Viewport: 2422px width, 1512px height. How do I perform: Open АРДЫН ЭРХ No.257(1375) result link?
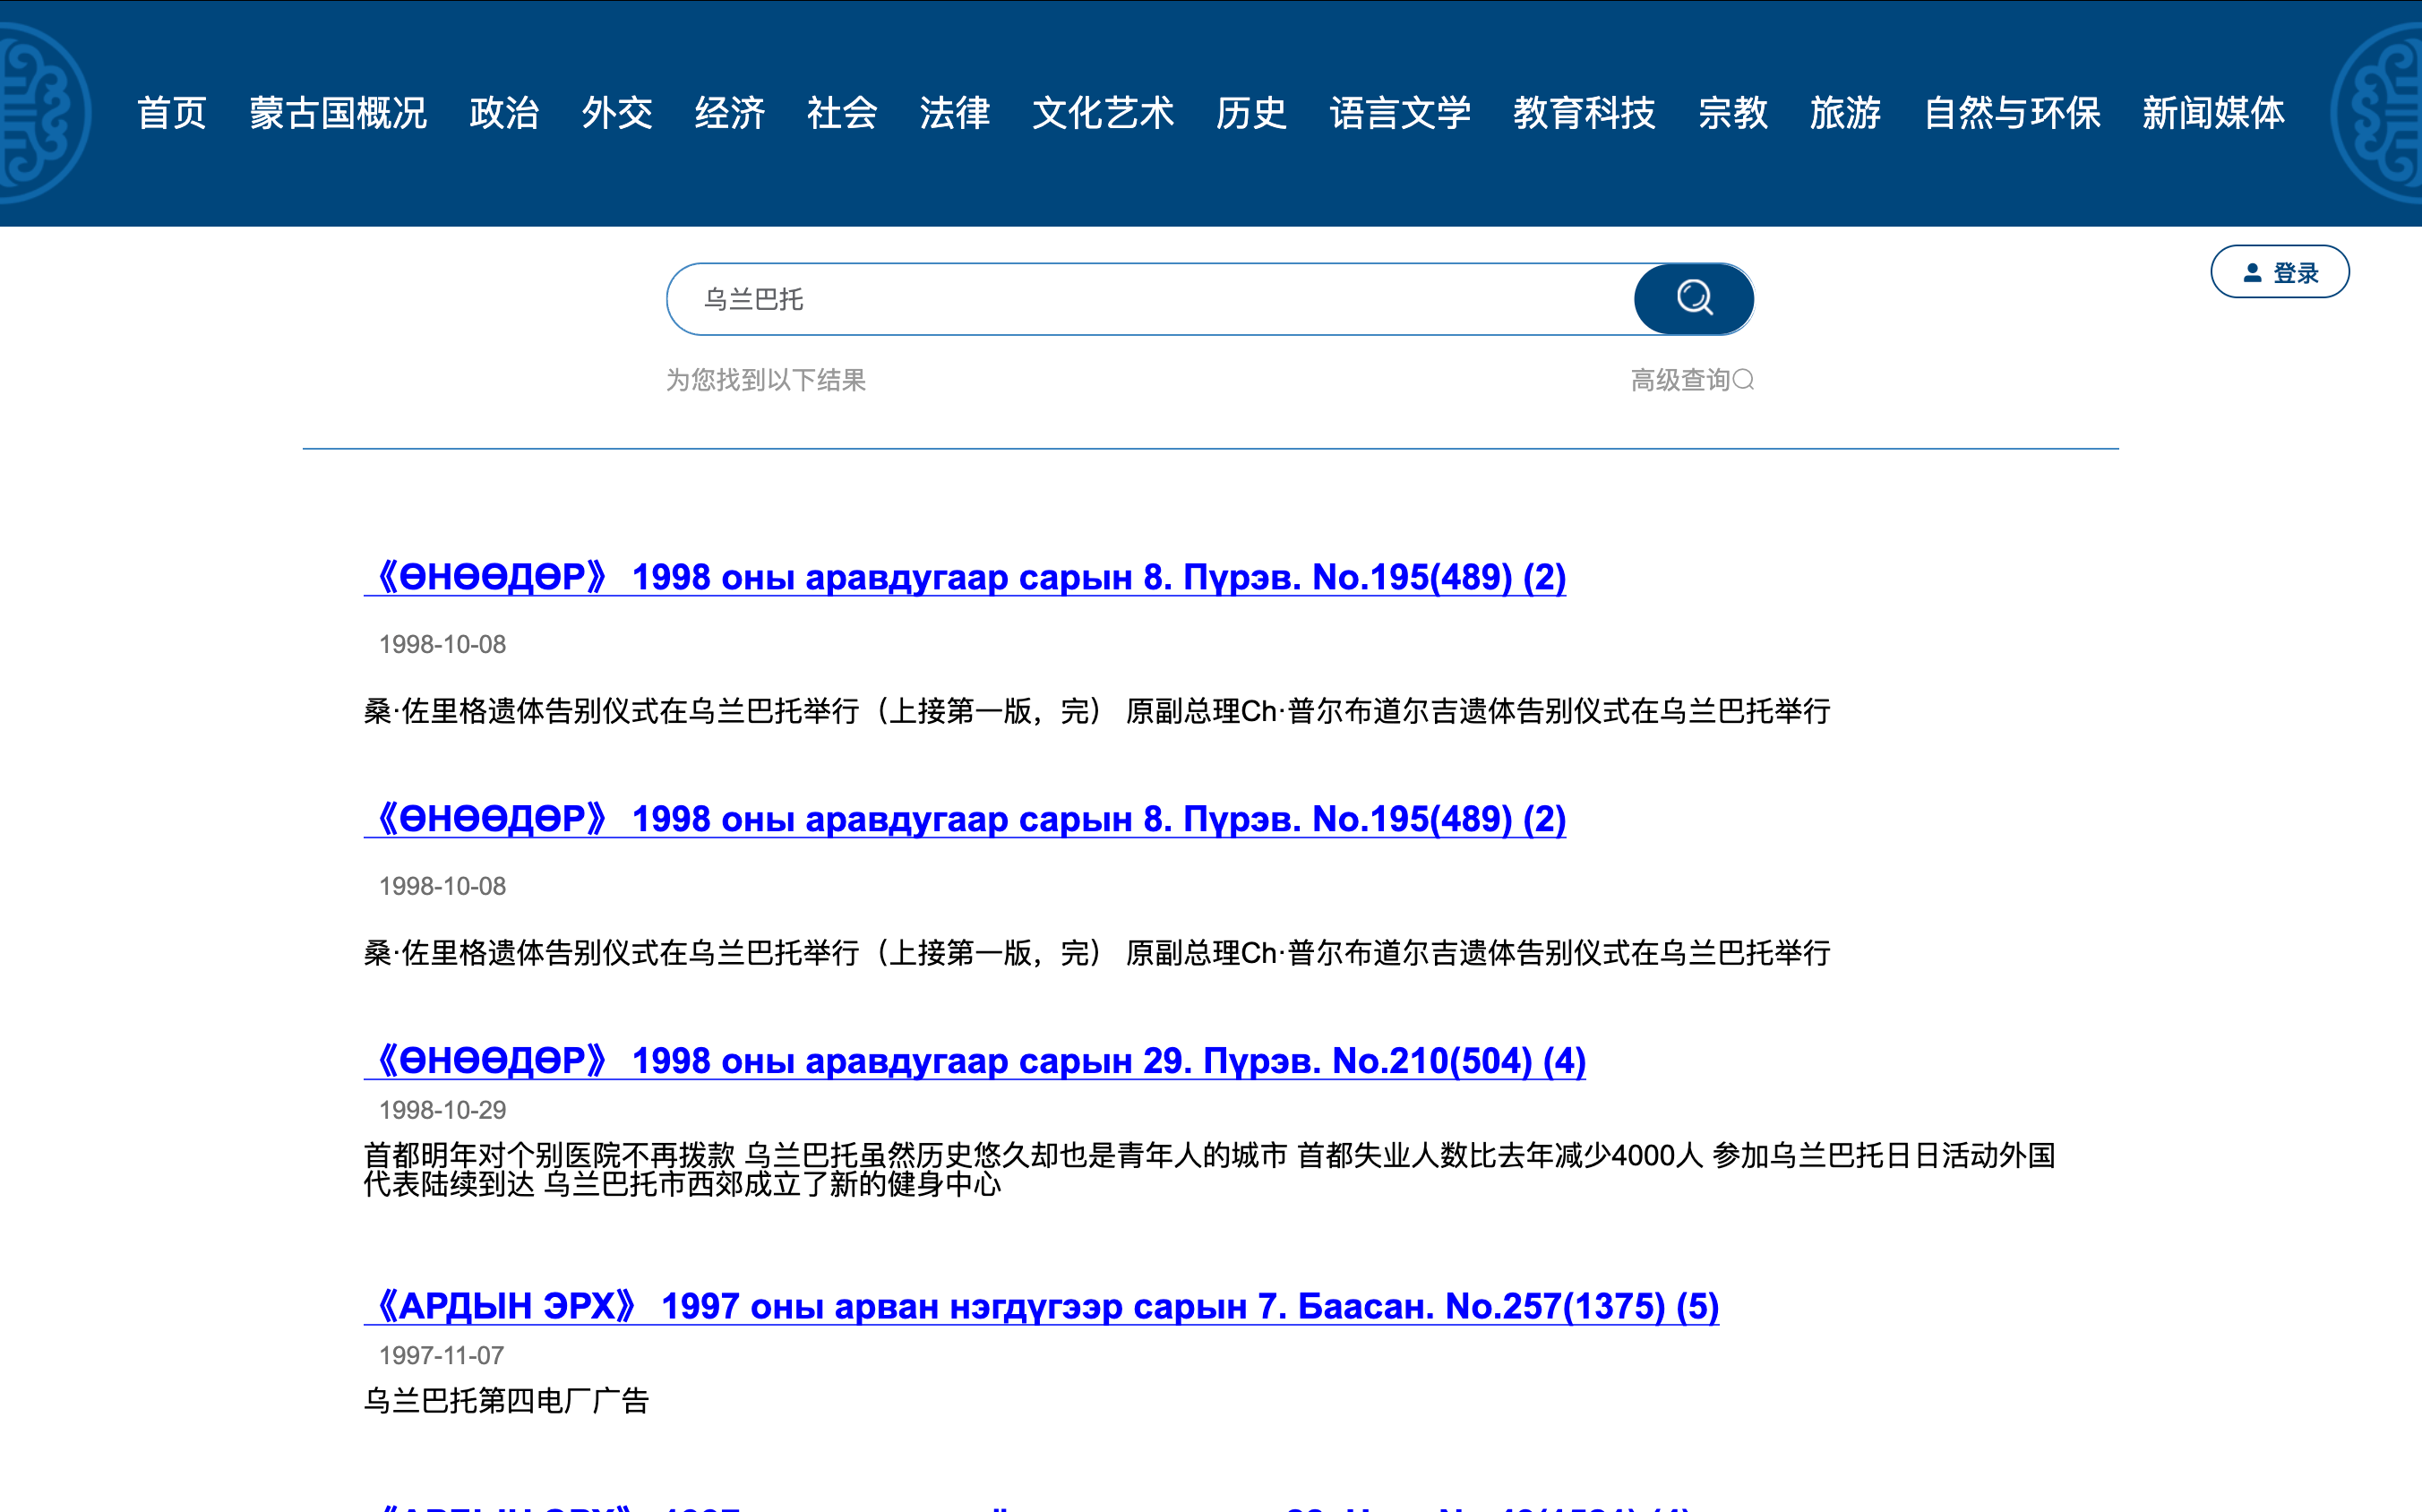click(x=1041, y=1306)
